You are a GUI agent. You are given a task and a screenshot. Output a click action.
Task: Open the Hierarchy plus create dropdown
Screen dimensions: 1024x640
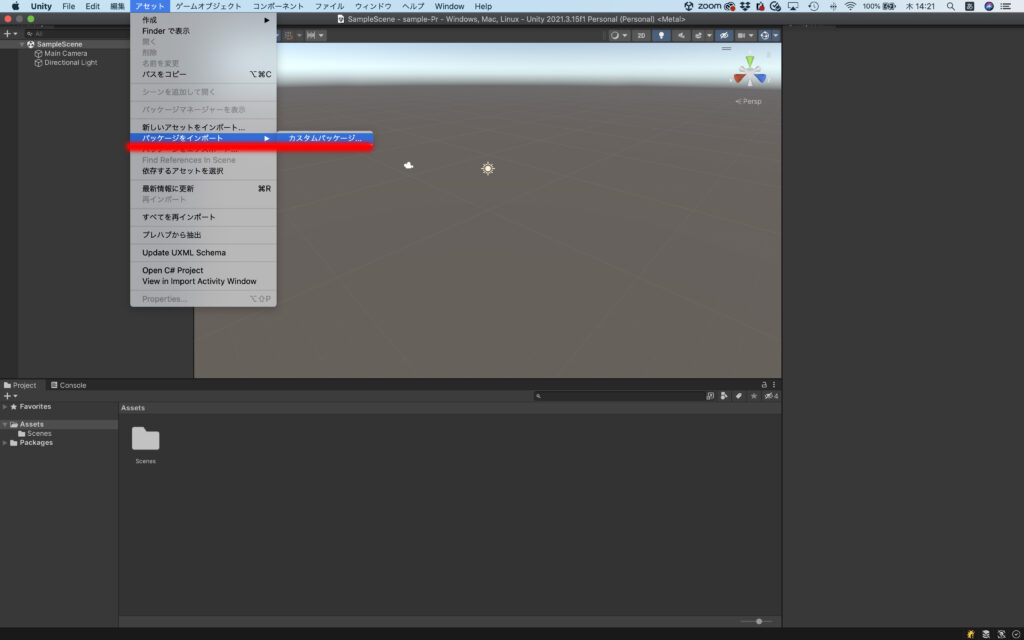pos(10,34)
